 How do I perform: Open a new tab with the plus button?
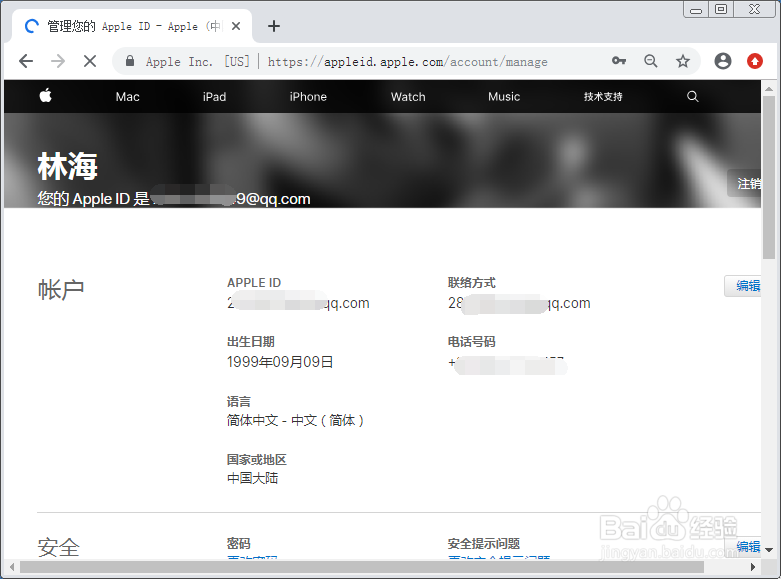(274, 26)
